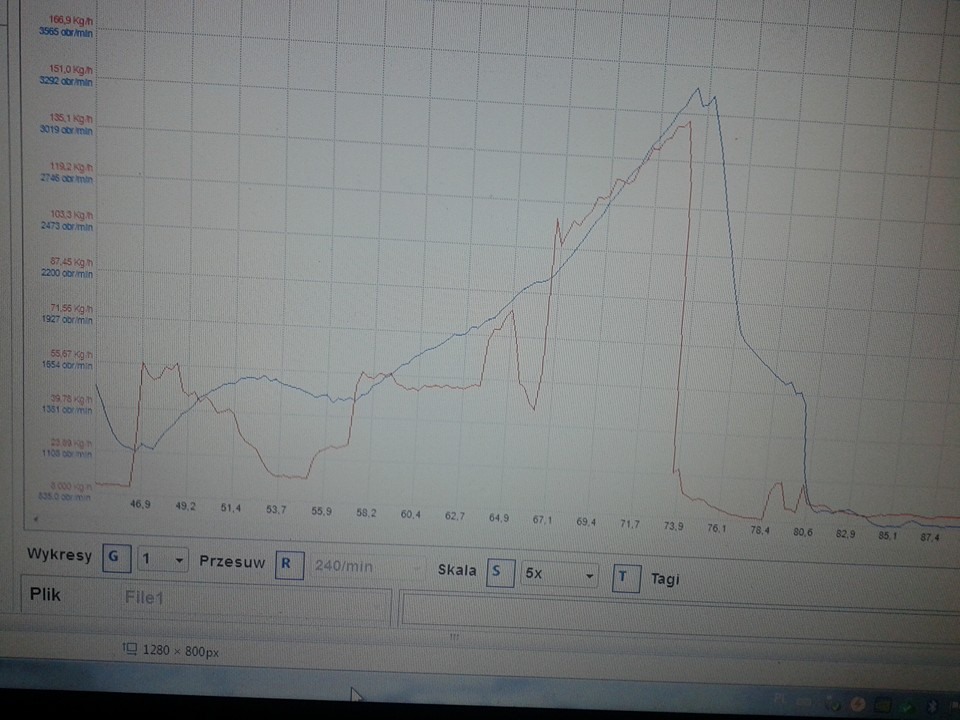
Task: Click the '1654 obr/min' axis label
Action: pos(67,365)
